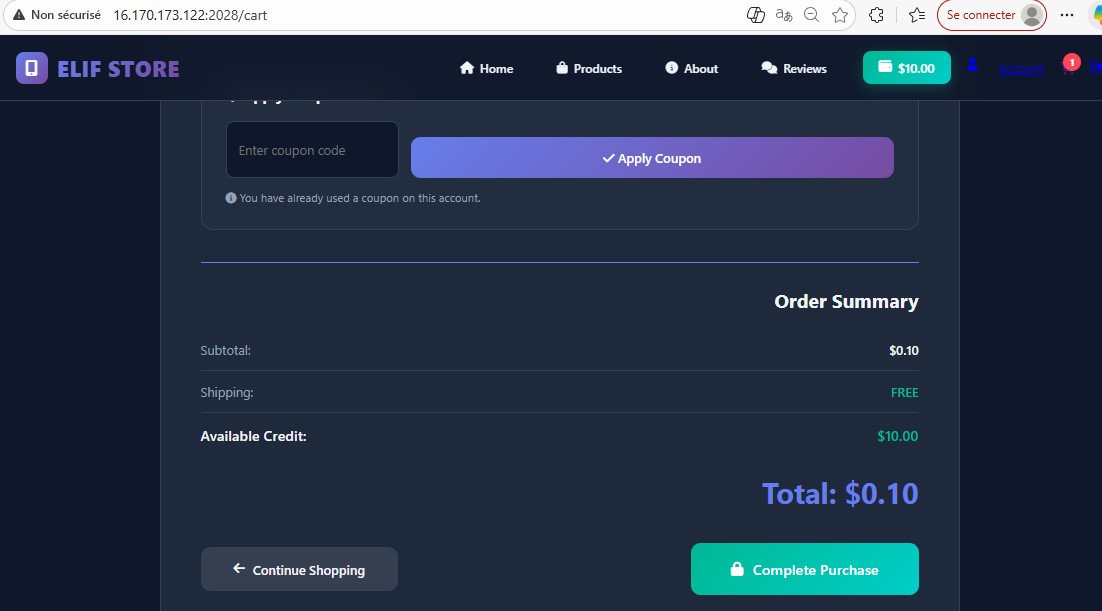Select the FREE shipping value
Screen dimensions: 1102x611
pyautogui.click(x=905, y=392)
